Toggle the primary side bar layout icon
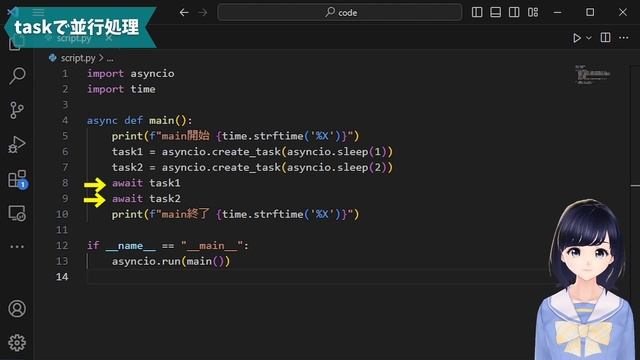Image resolution: width=640 pixels, height=360 pixels. click(x=477, y=12)
